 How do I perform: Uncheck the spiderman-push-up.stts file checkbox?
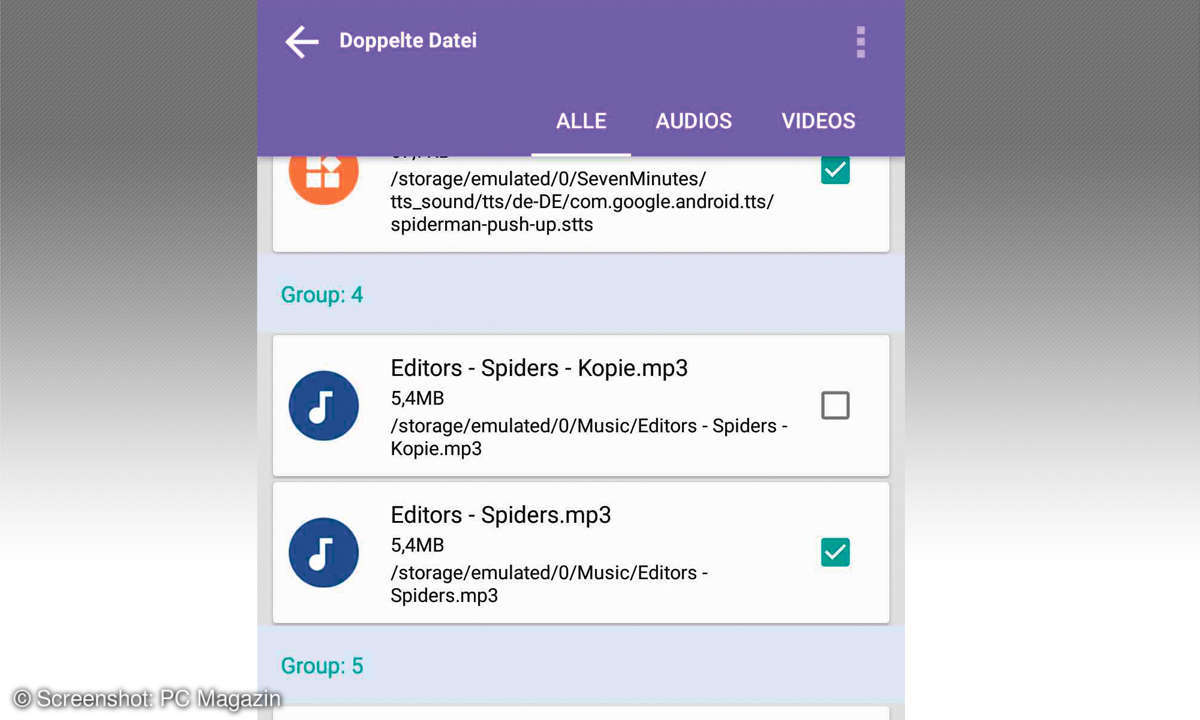[x=835, y=170]
